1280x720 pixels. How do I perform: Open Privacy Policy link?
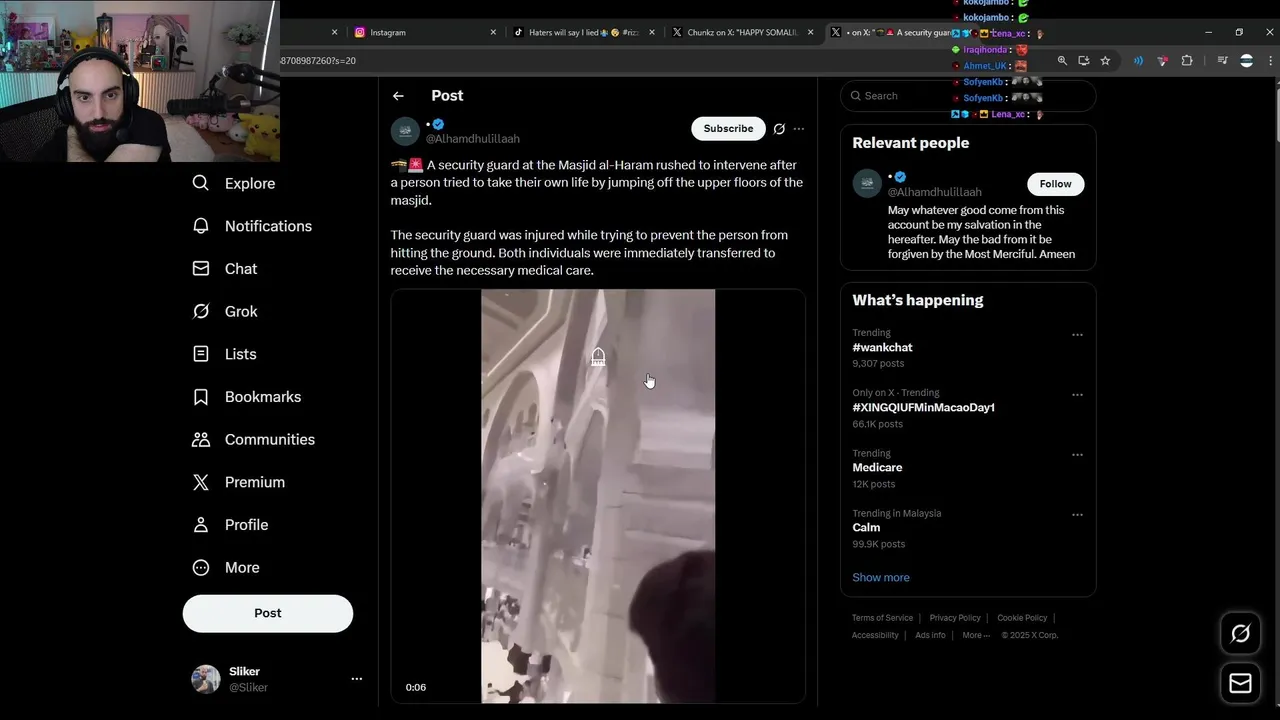(955, 618)
